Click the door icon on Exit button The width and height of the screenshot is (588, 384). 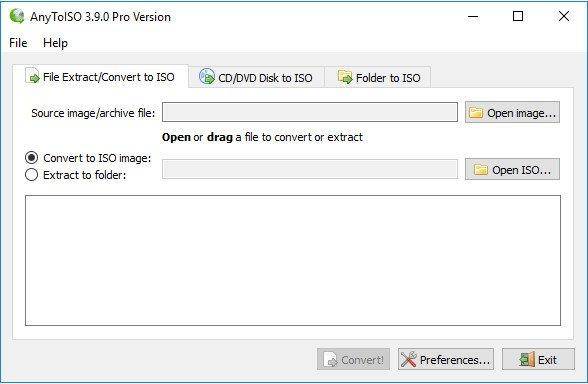click(x=526, y=359)
